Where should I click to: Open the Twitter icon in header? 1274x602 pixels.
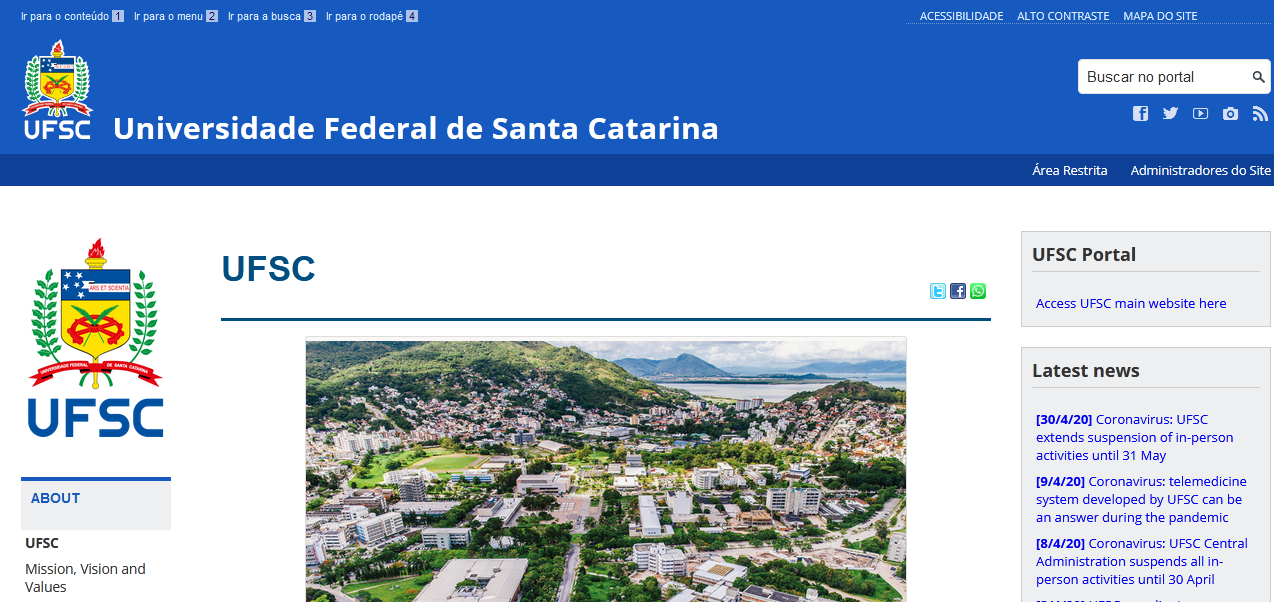point(1170,114)
